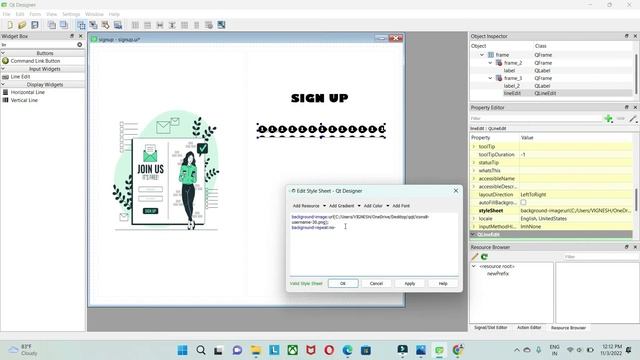Collapse the frame node in Object Inspector
Viewport: 640px width, 360px height.
pos(482,55)
